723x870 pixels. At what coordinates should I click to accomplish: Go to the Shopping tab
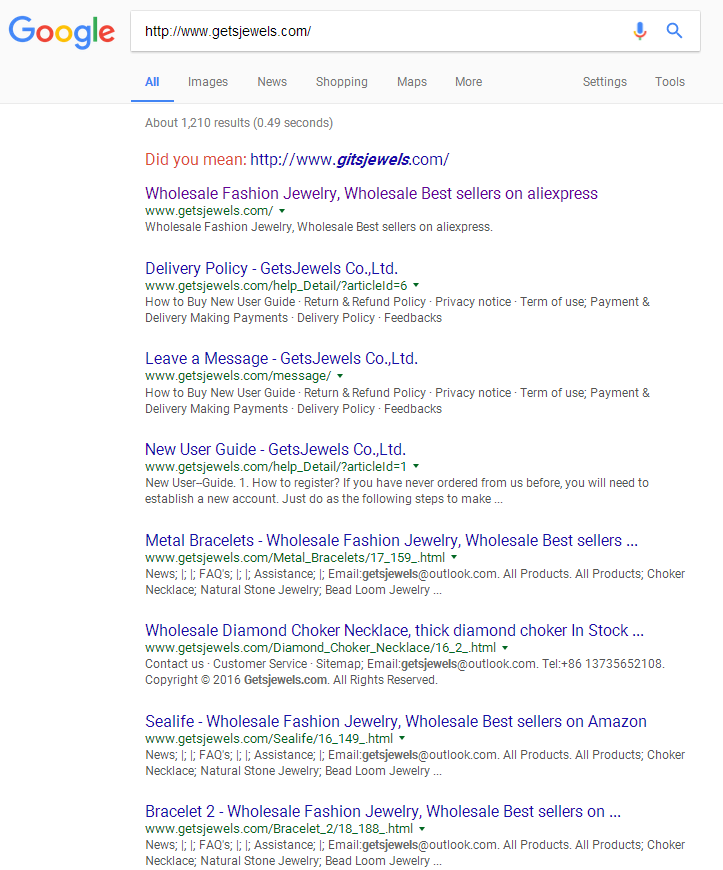click(342, 82)
